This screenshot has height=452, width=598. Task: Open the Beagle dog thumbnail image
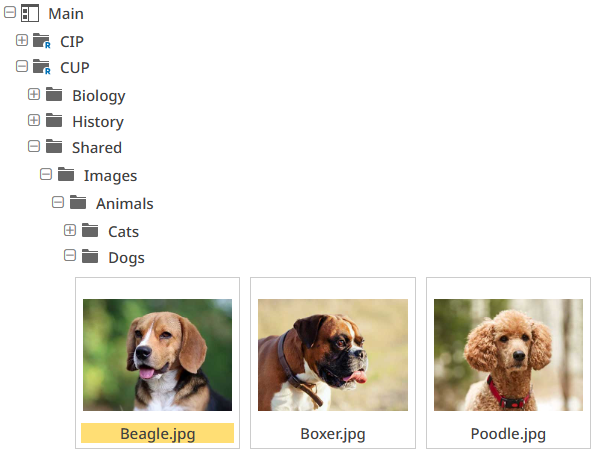158,355
